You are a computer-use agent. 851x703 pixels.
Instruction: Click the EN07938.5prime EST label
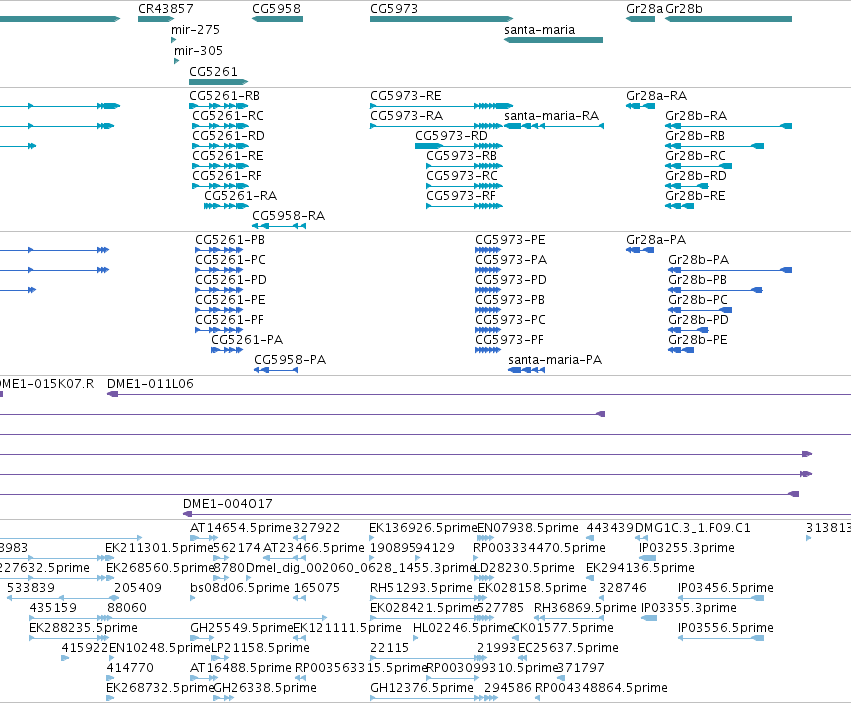(x=528, y=528)
